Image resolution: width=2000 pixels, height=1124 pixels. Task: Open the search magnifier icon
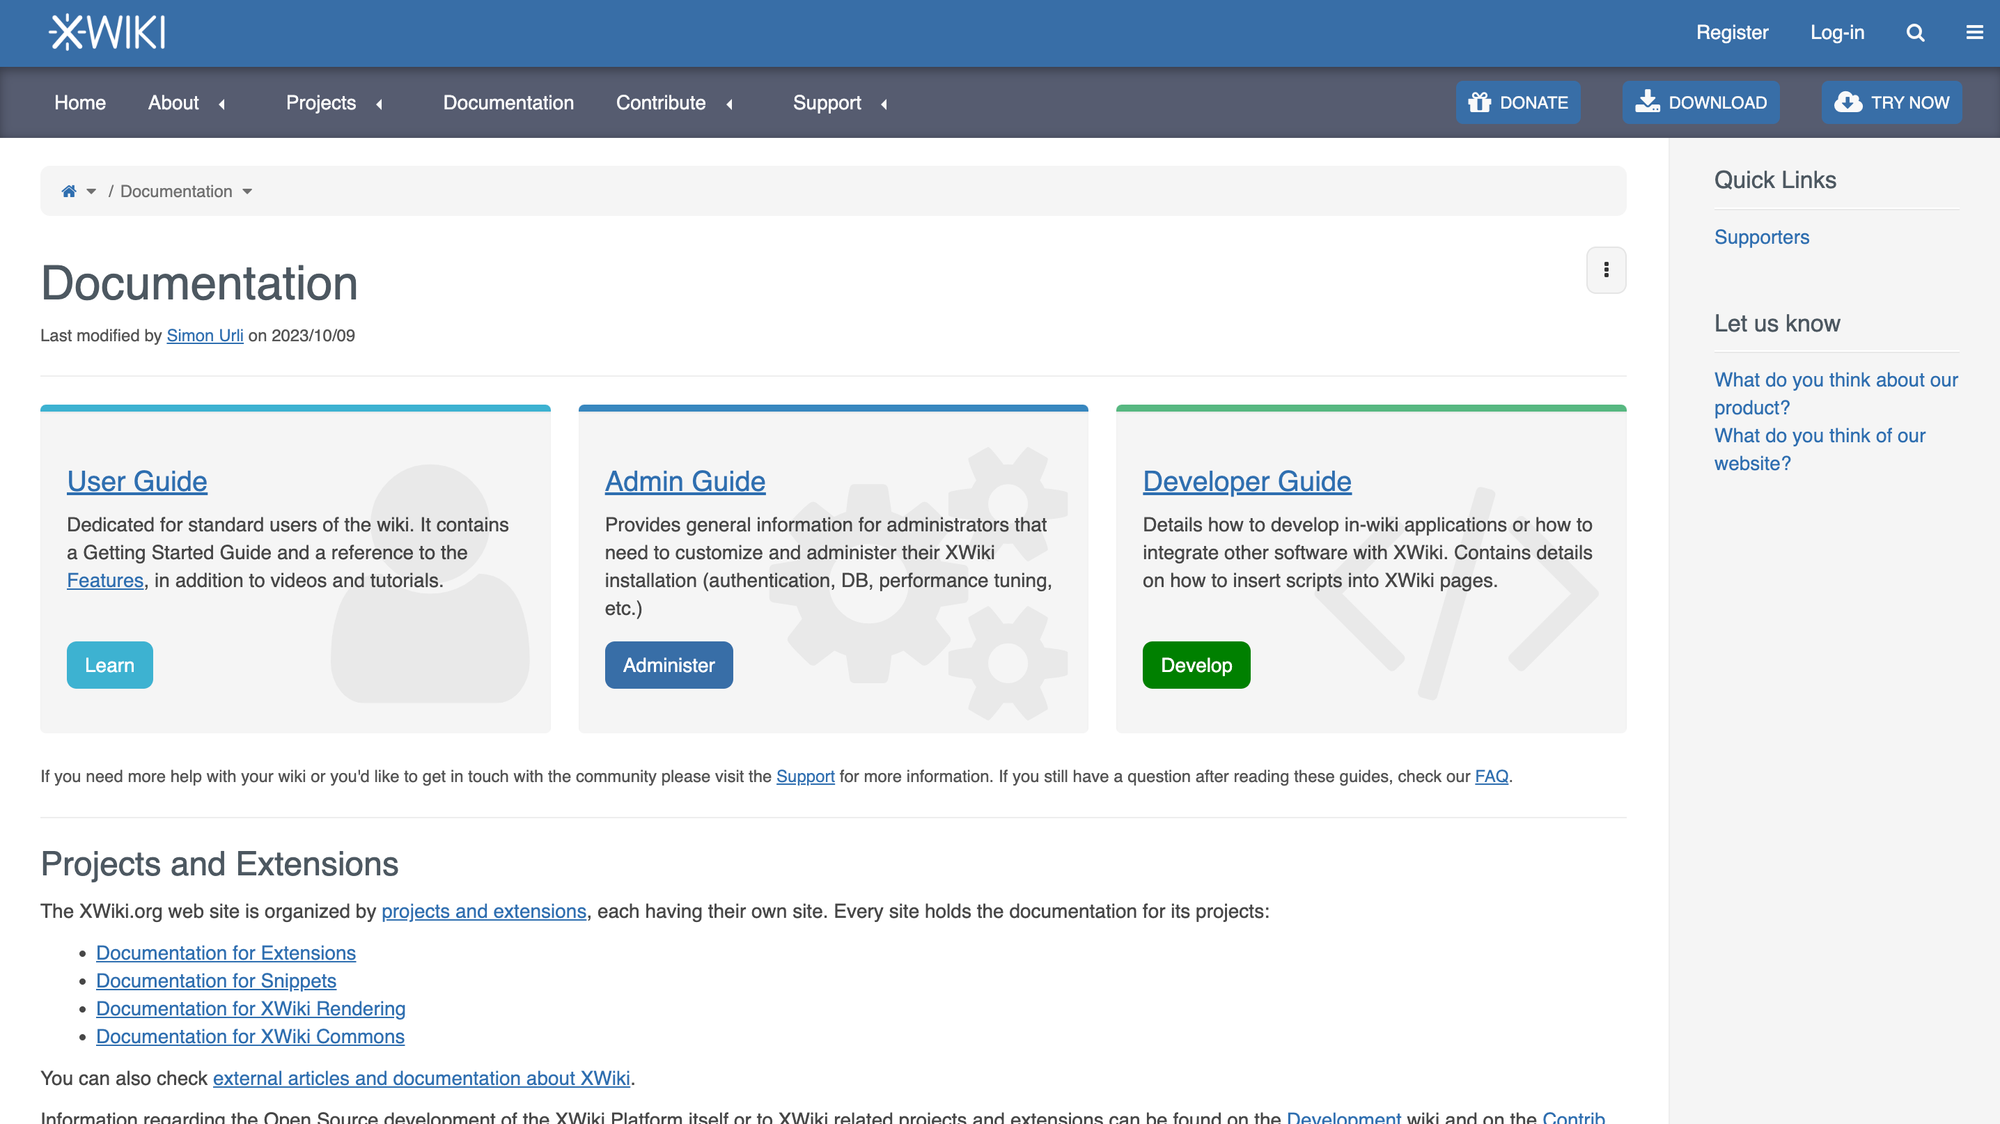tap(1915, 33)
